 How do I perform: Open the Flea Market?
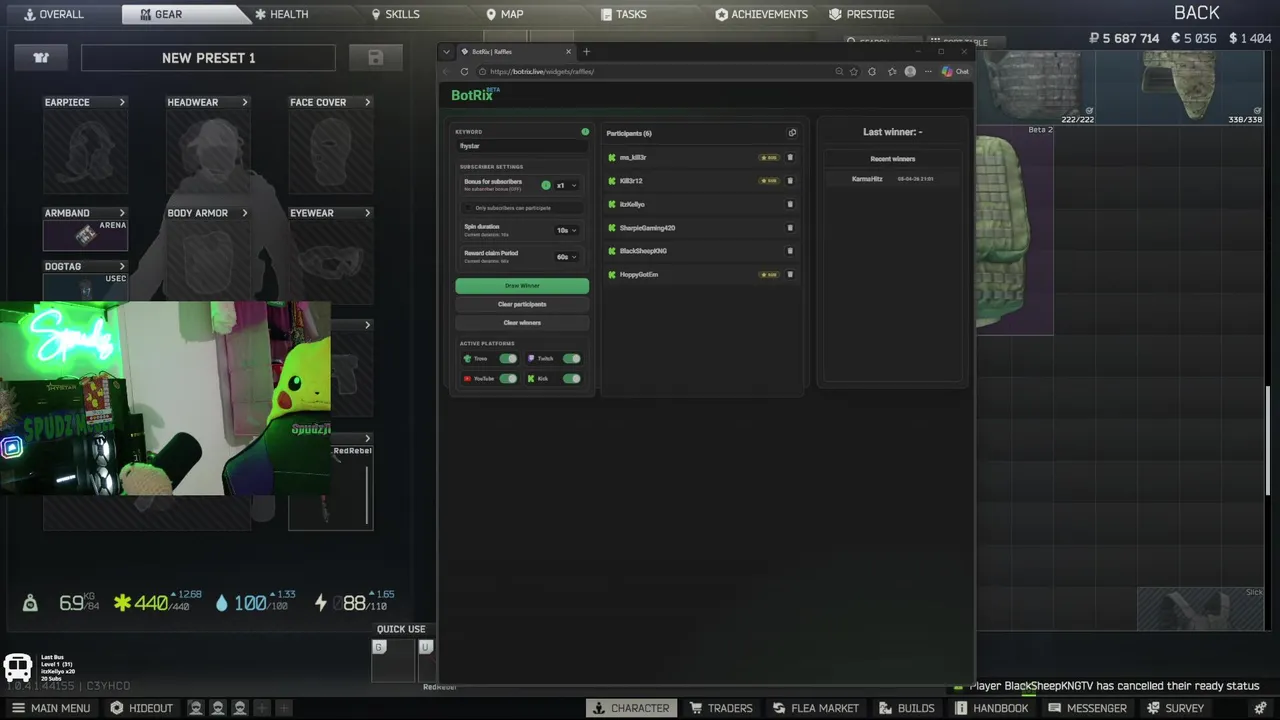pos(815,708)
